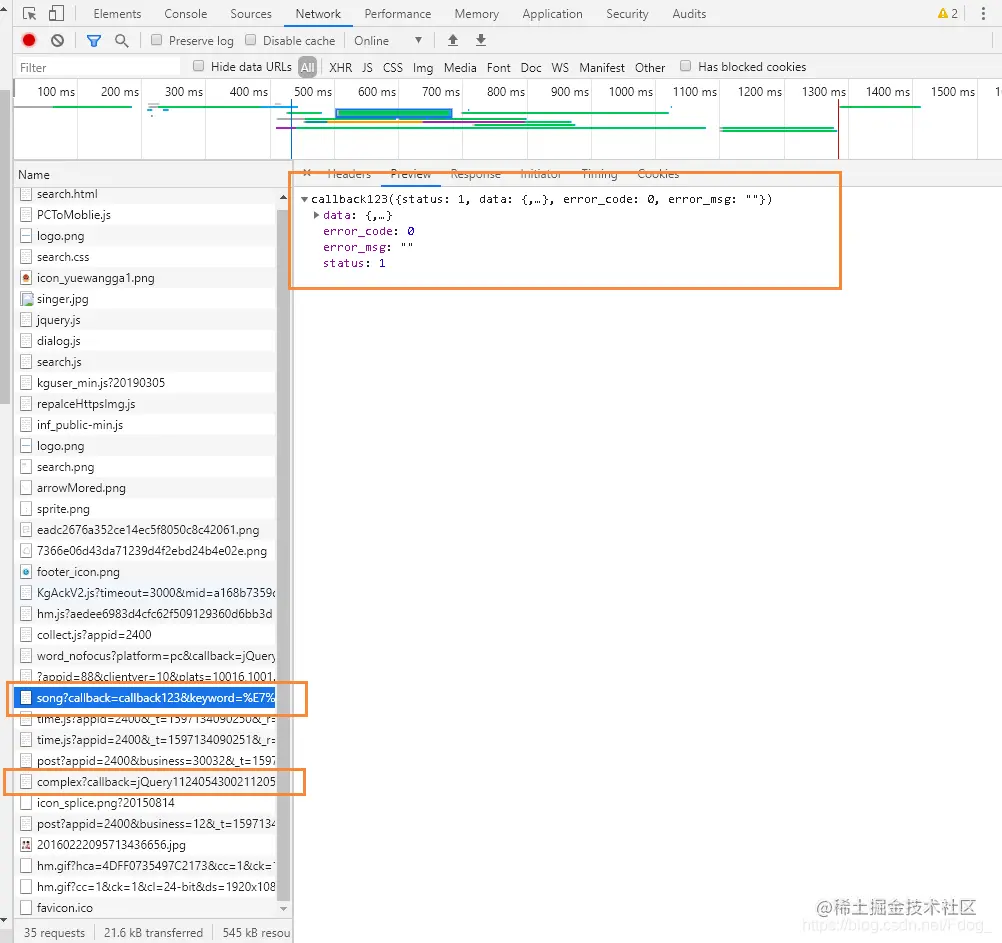Select the Network panel tab
This screenshot has height=943, width=1002.
coord(318,13)
